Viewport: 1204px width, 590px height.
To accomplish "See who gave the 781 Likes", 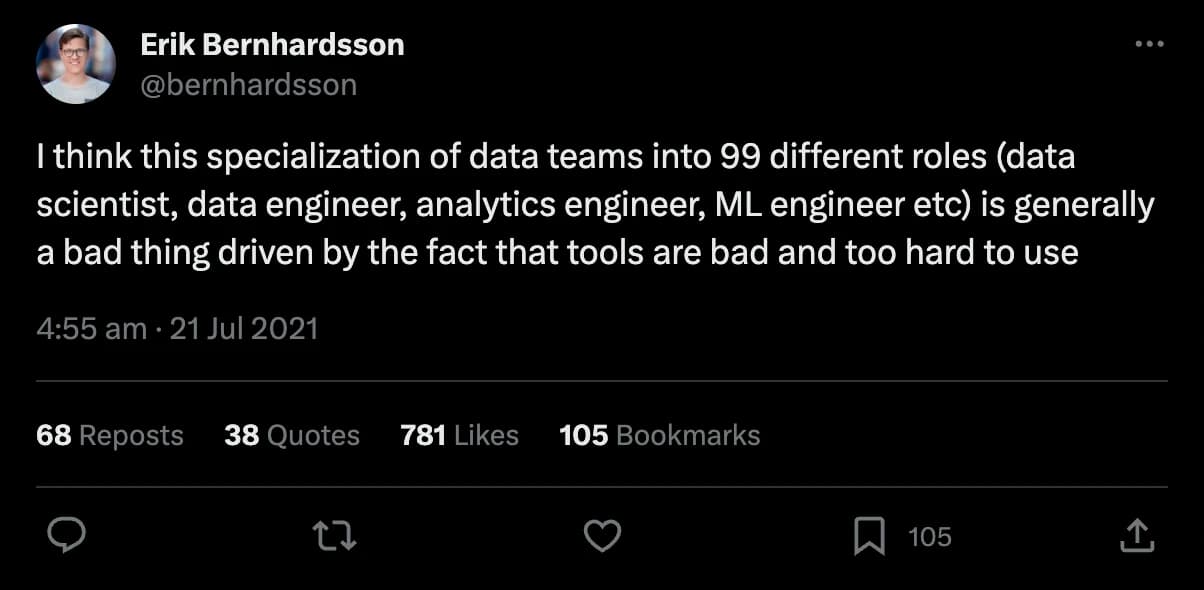I will (x=459, y=435).
